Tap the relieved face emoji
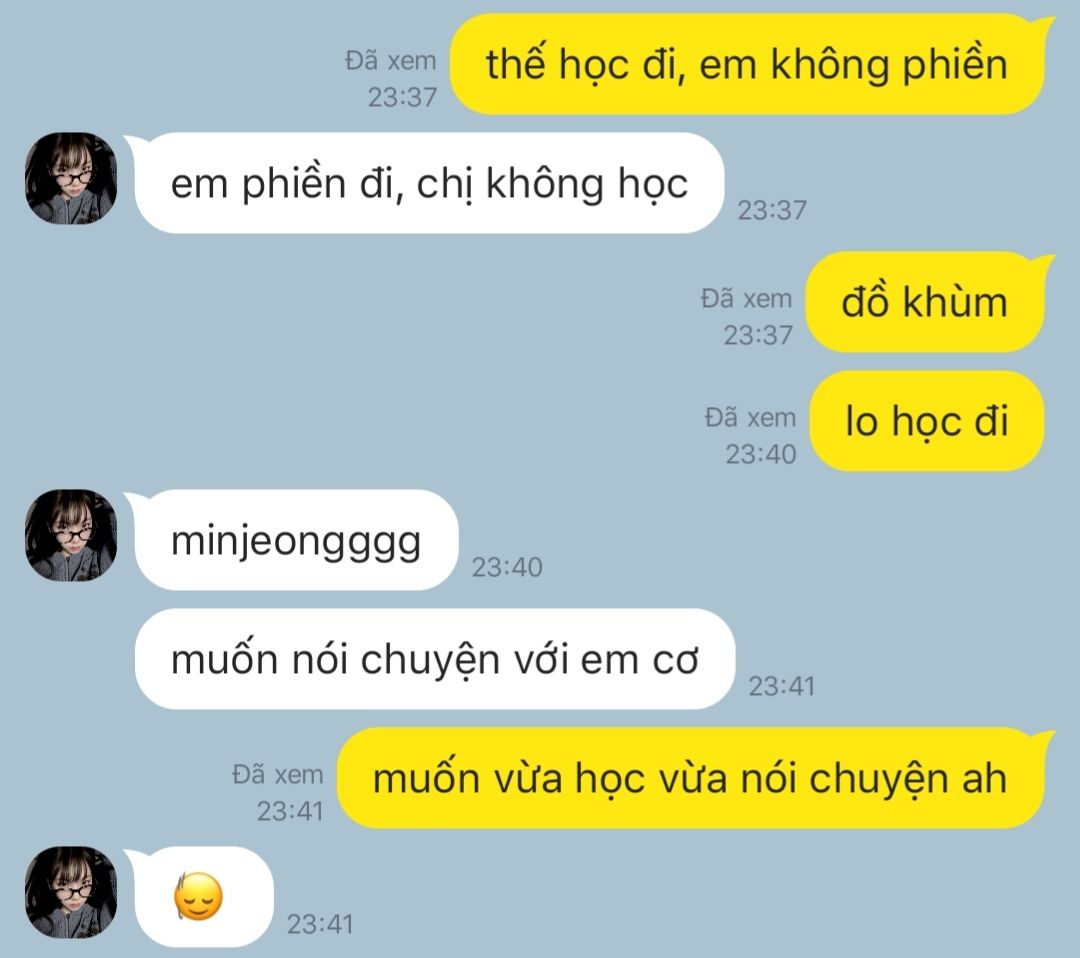 (198, 896)
